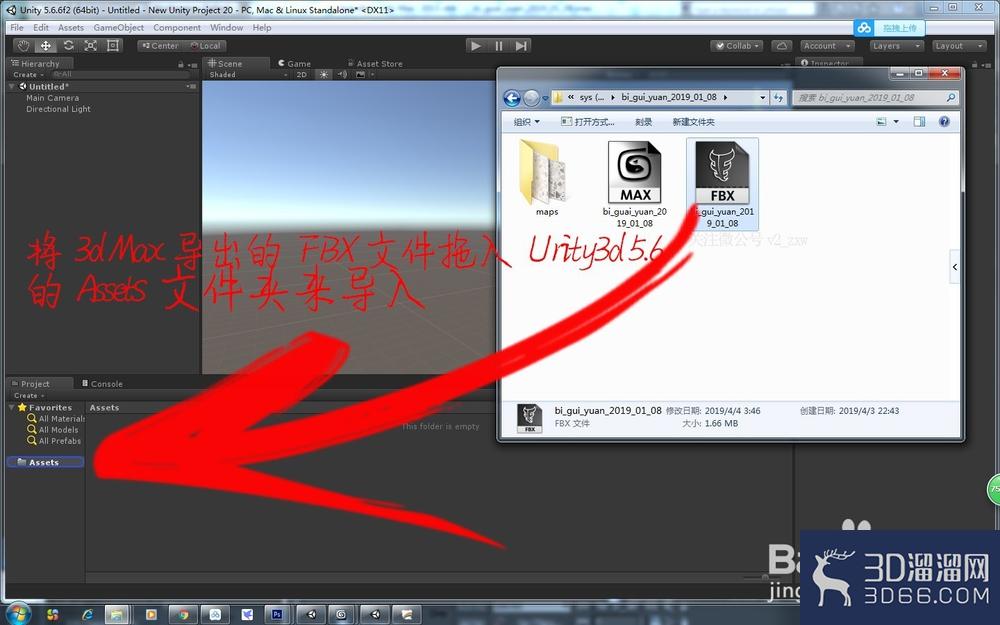Viewport: 1000px width, 625px height.
Task: Toggle 2D view in Scene
Action: tap(302, 75)
